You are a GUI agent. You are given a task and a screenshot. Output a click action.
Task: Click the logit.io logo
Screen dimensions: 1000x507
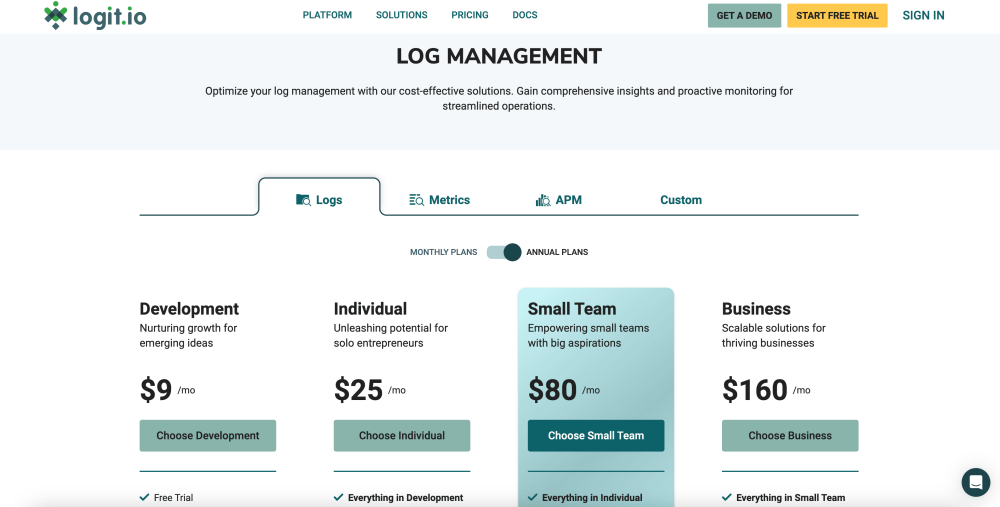[x=95, y=15]
